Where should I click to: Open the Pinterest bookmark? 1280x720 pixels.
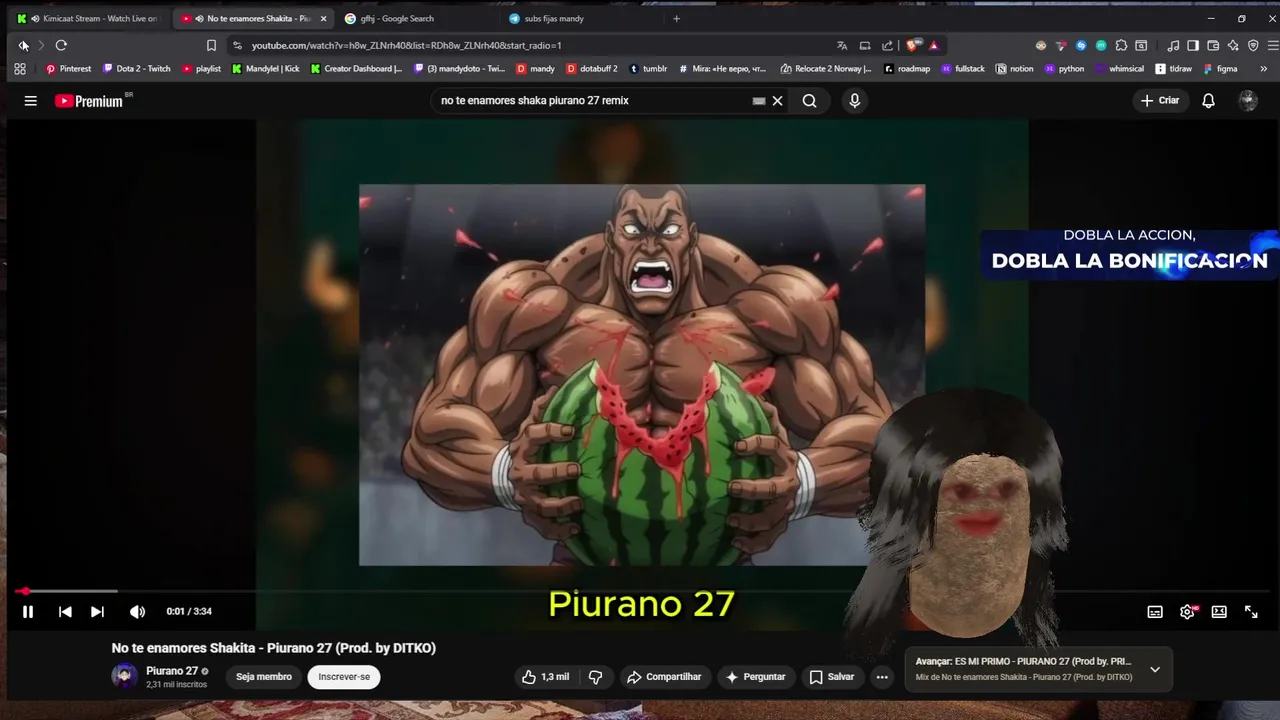coord(68,69)
